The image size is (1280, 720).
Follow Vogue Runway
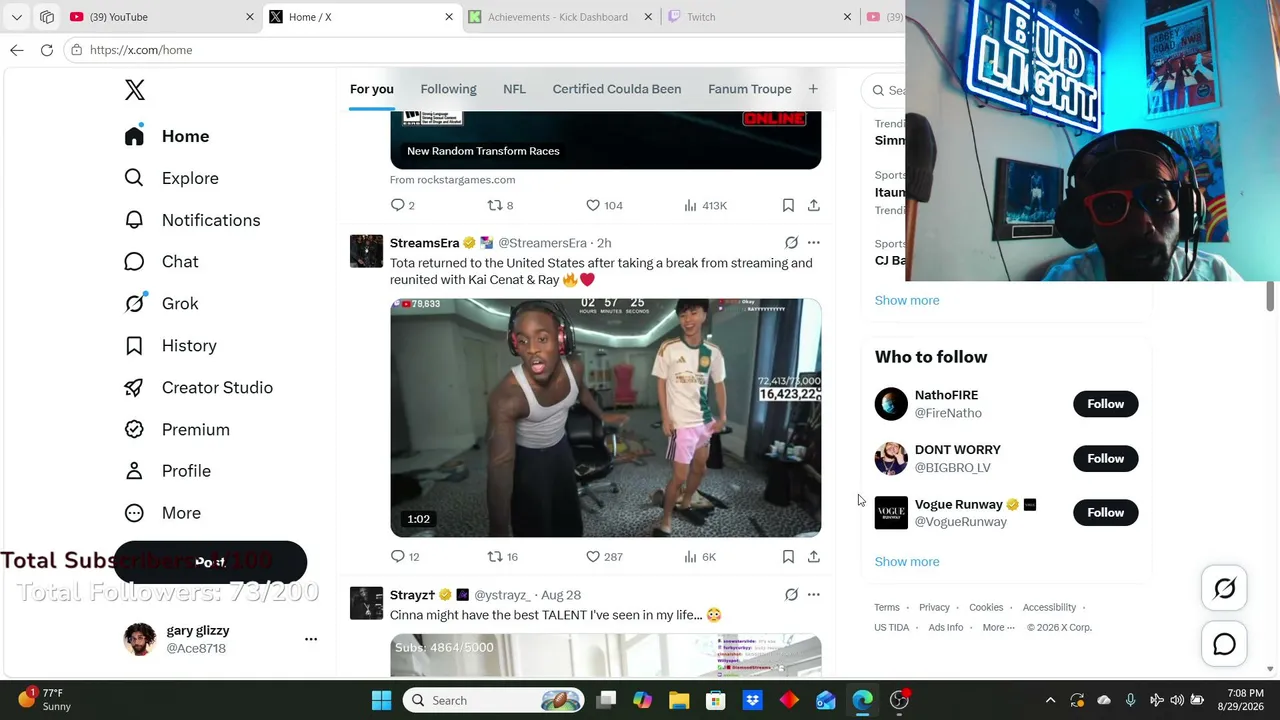pyautogui.click(x=1105, y=513)
